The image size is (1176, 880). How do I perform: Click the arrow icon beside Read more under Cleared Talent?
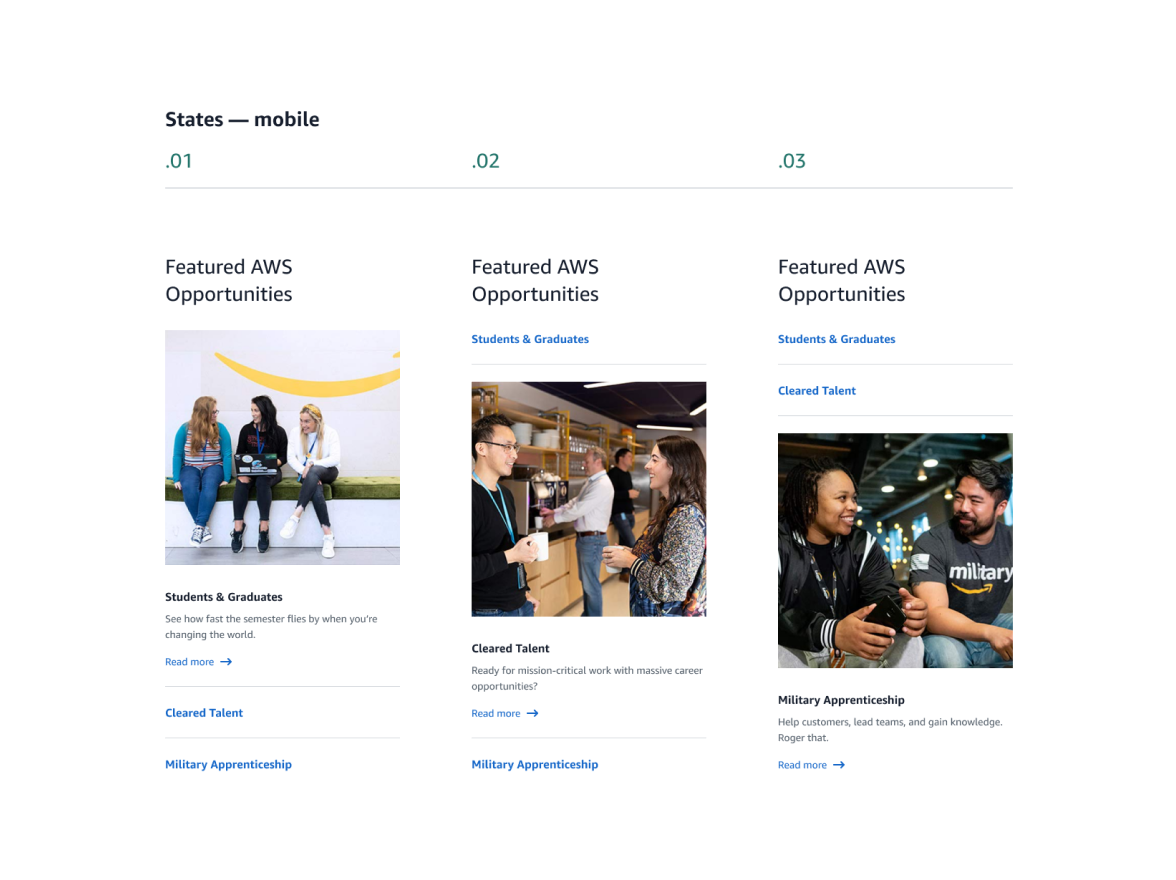click(x=532, y=713)
